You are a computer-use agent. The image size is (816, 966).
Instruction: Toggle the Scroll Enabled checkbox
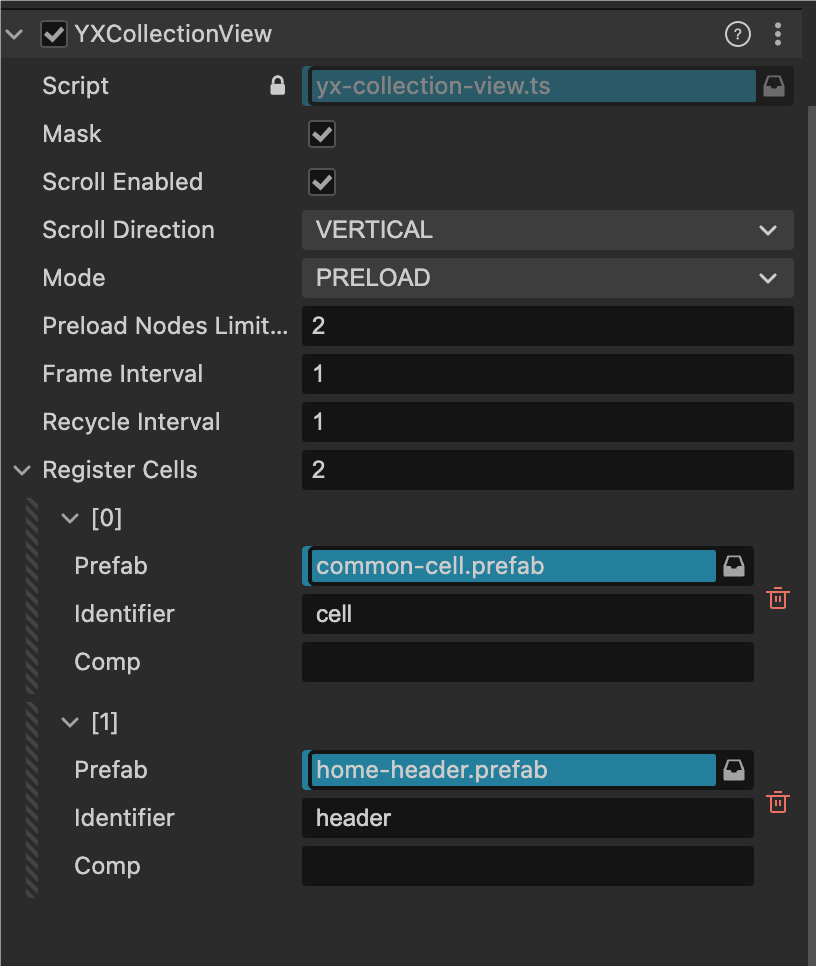[322, 182]
